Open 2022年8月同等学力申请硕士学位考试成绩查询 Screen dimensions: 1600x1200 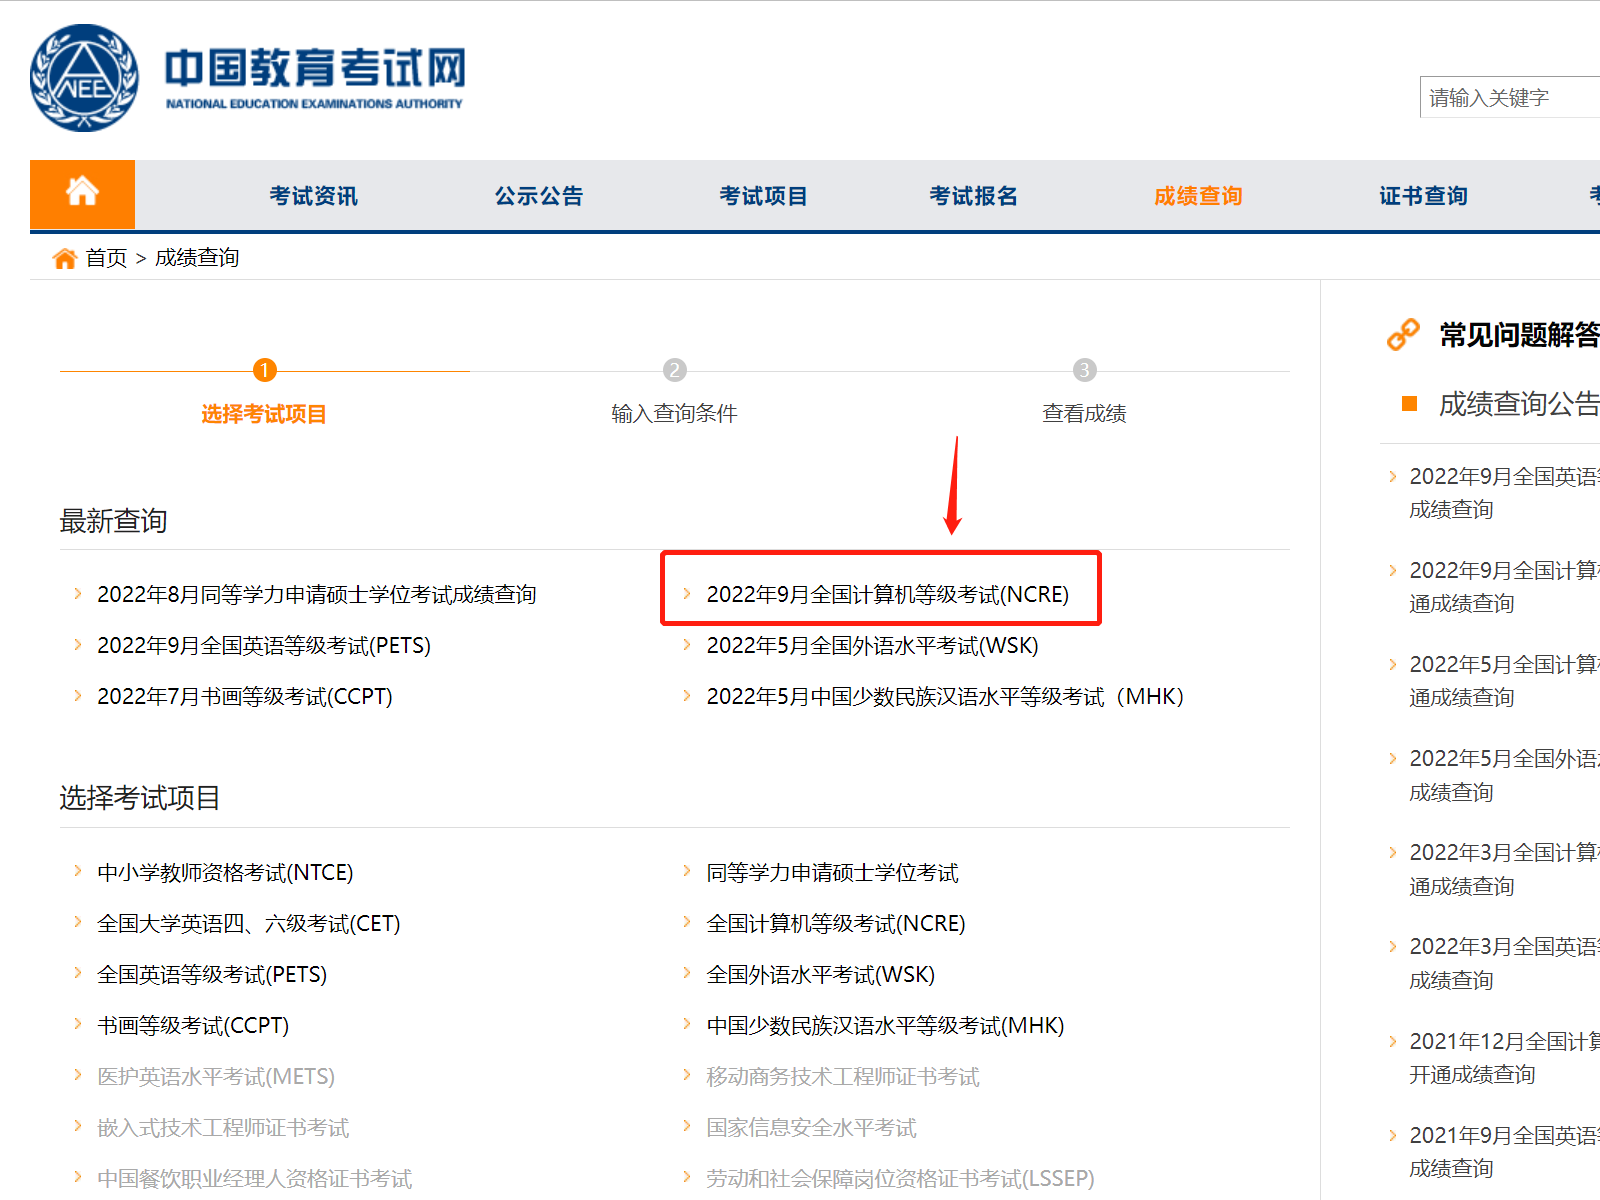pyautogui.click(x=317, y=595)
